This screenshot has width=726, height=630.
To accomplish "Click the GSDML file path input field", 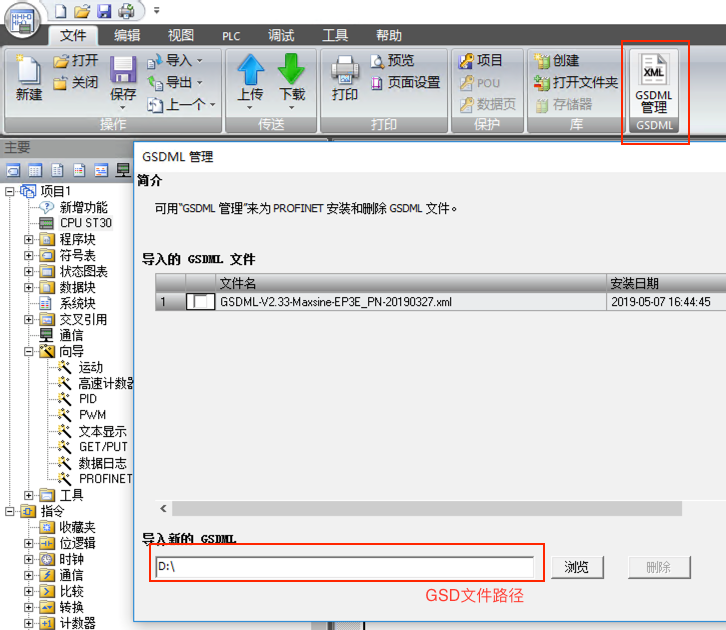I will 345,568.
